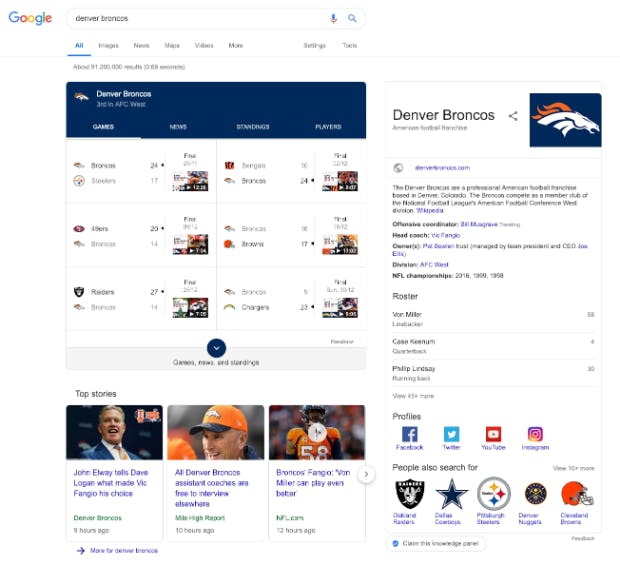Click head coach Vic Fangio link
This screenshot has height=565, width=620.
446,235
